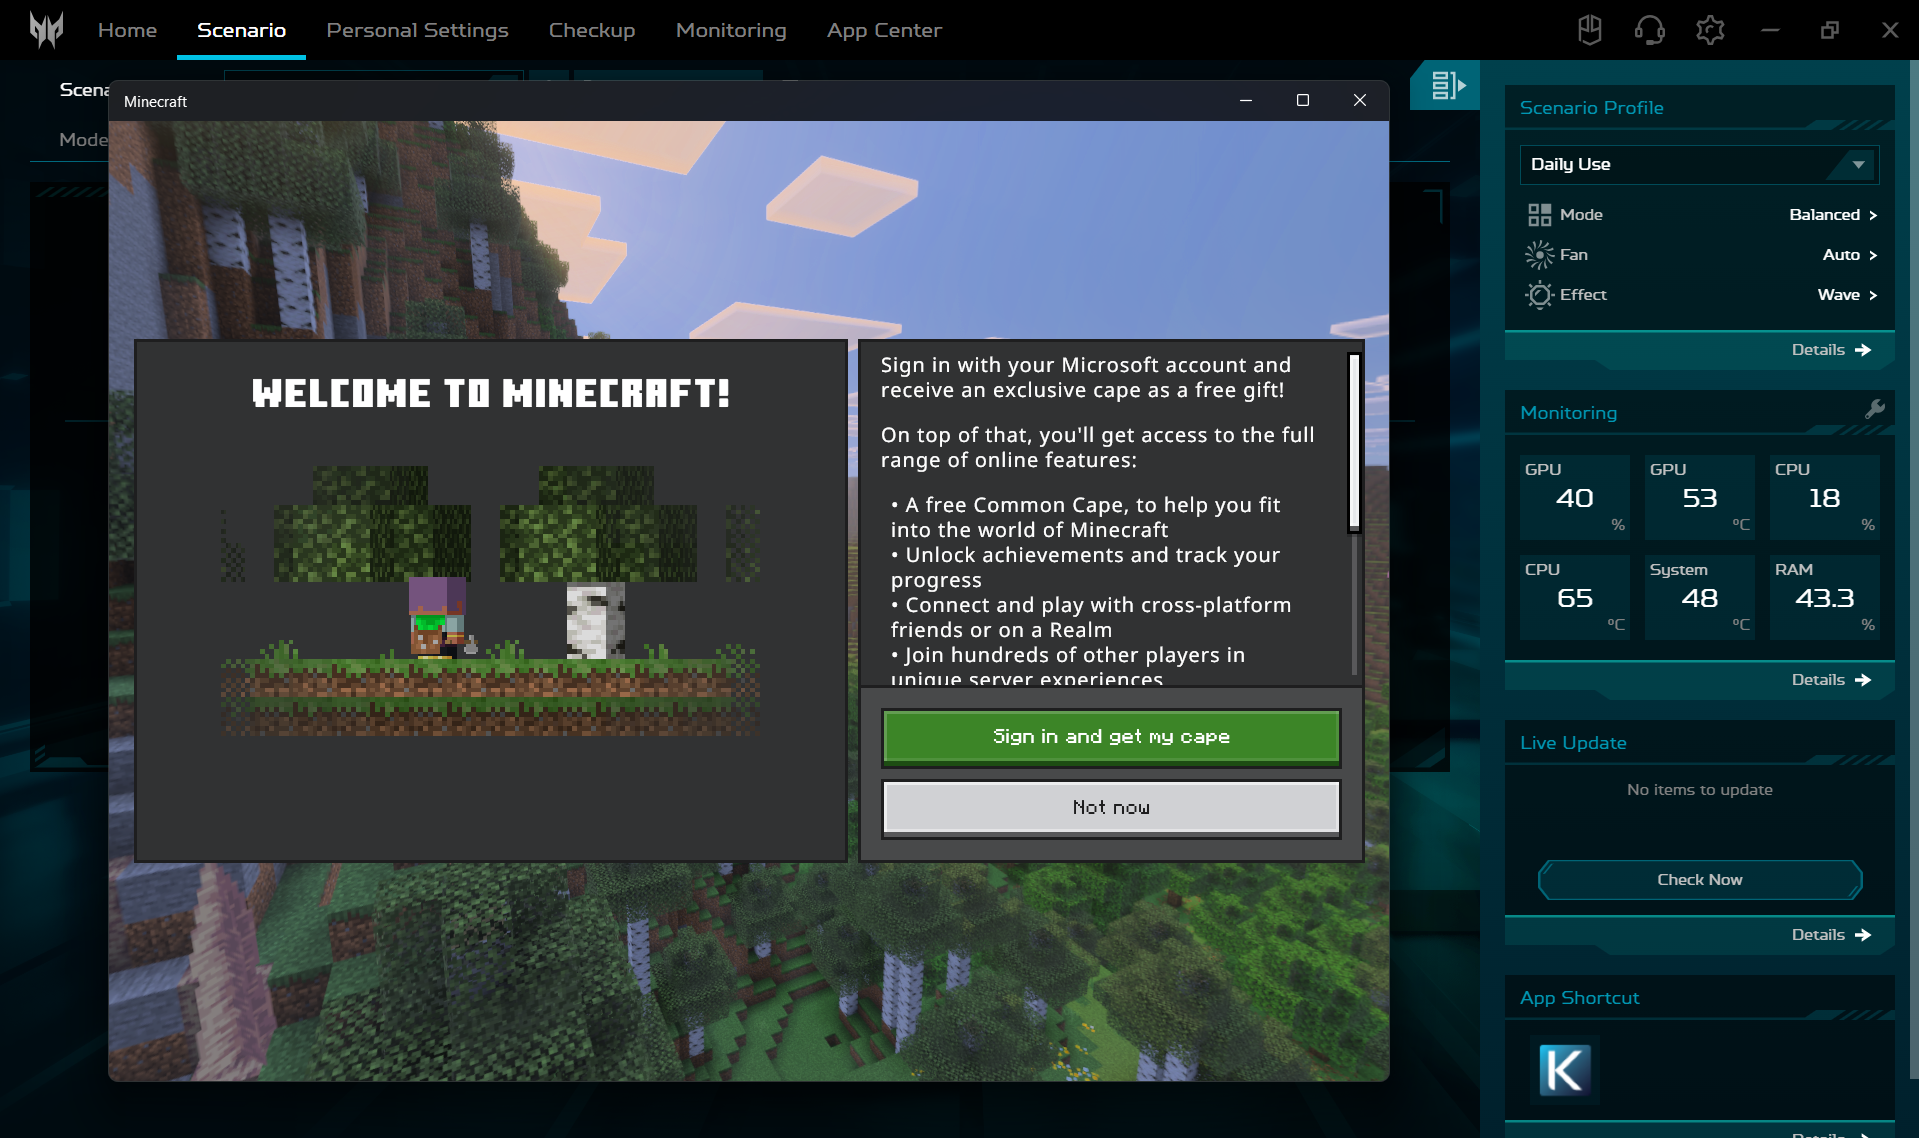Viewport: 1919px width, 1138px height.
Task: Click the CPU 65 °C temperature tile
Action: point(1574,597)
